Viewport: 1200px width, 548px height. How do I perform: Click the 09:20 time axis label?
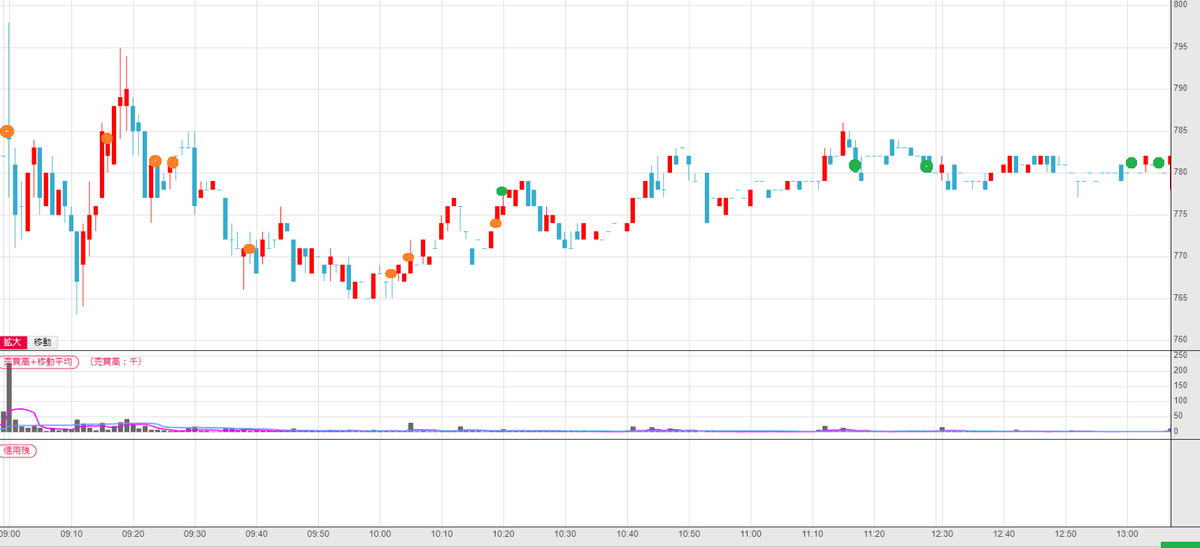point(133,534)
